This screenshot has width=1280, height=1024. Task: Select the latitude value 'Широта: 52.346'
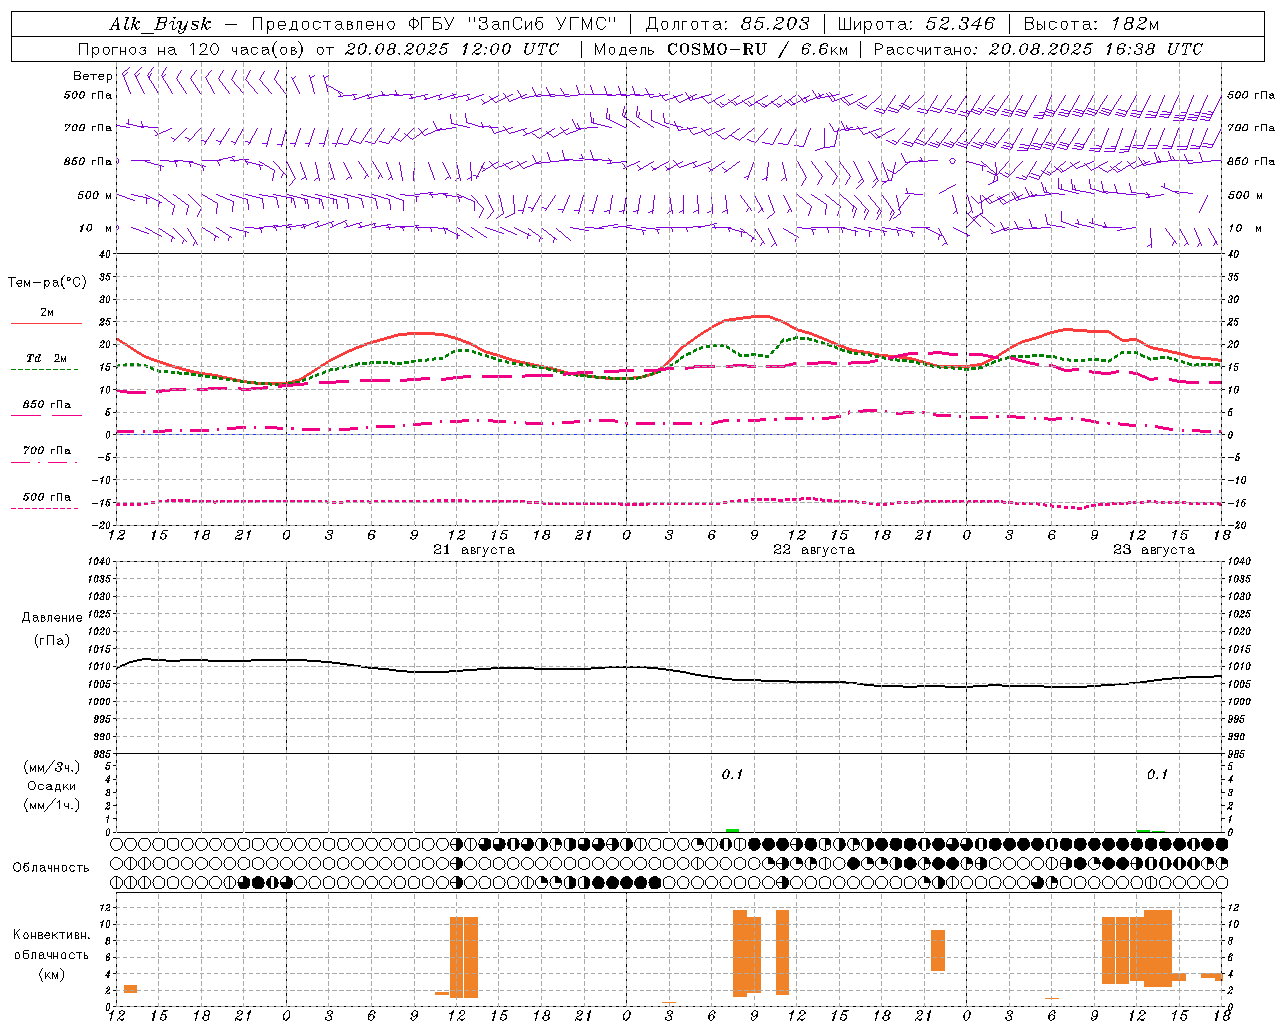(916, 25)
